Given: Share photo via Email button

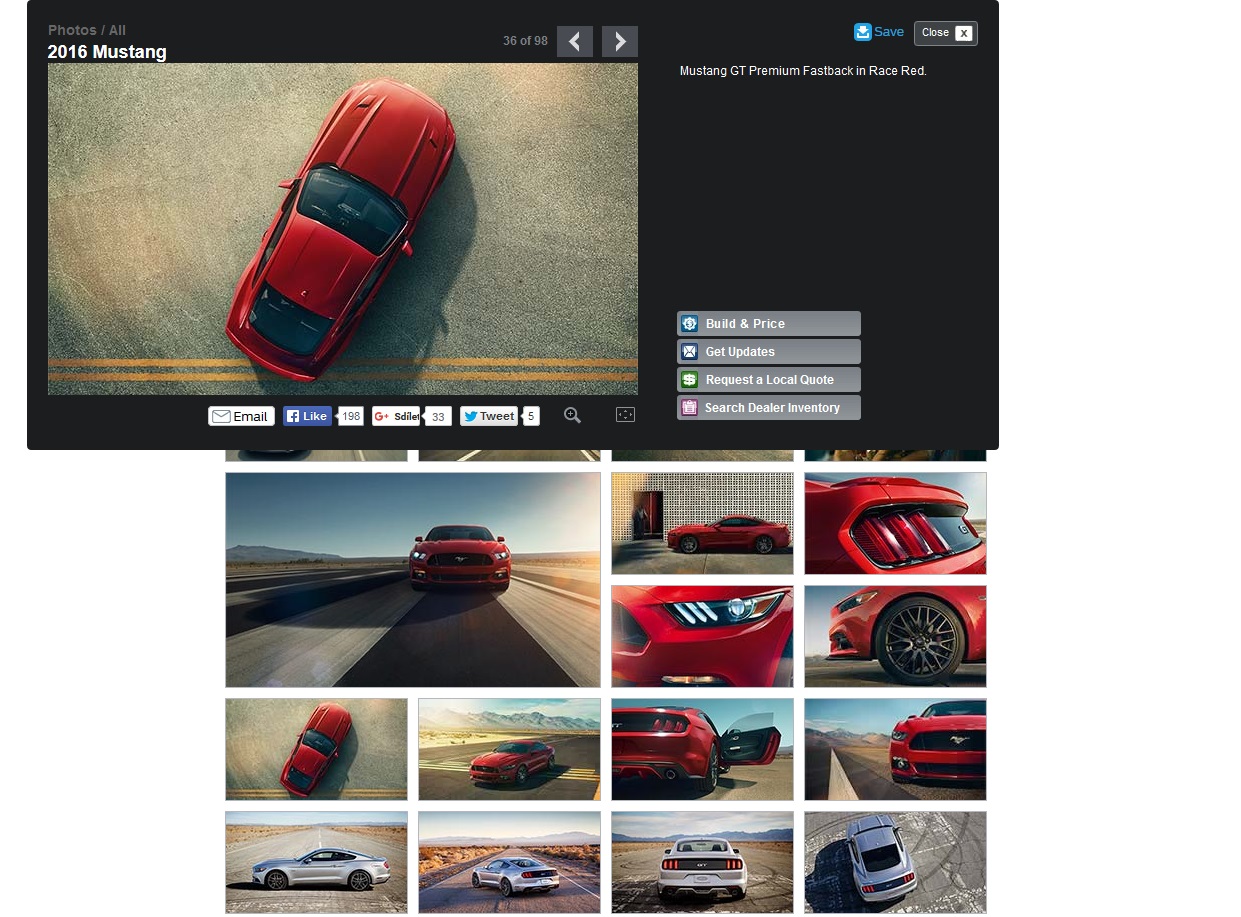Looking at the screenshot, I should pos(241,416).
